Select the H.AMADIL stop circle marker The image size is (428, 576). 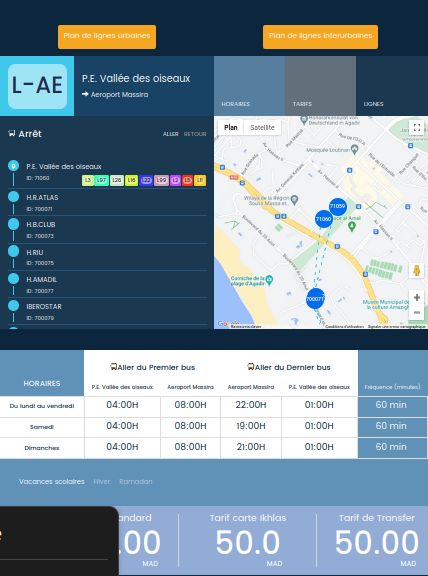[x=14, y=279]
